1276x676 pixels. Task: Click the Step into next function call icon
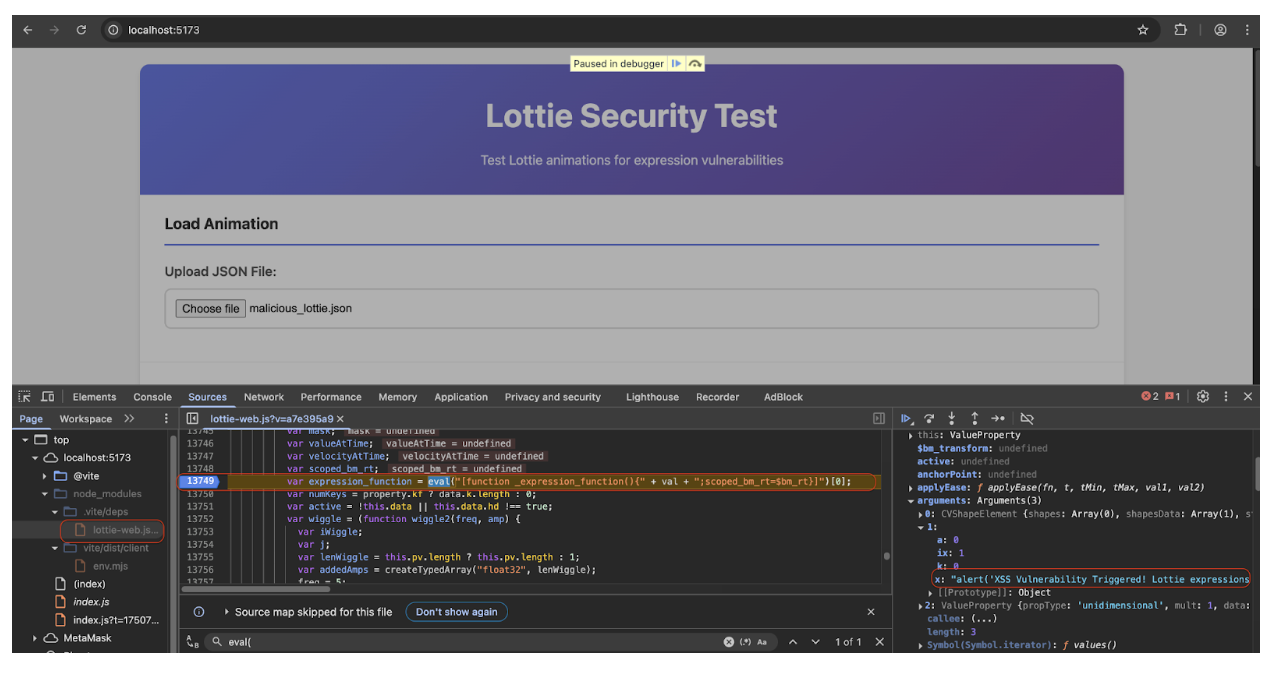pos(952,418)
